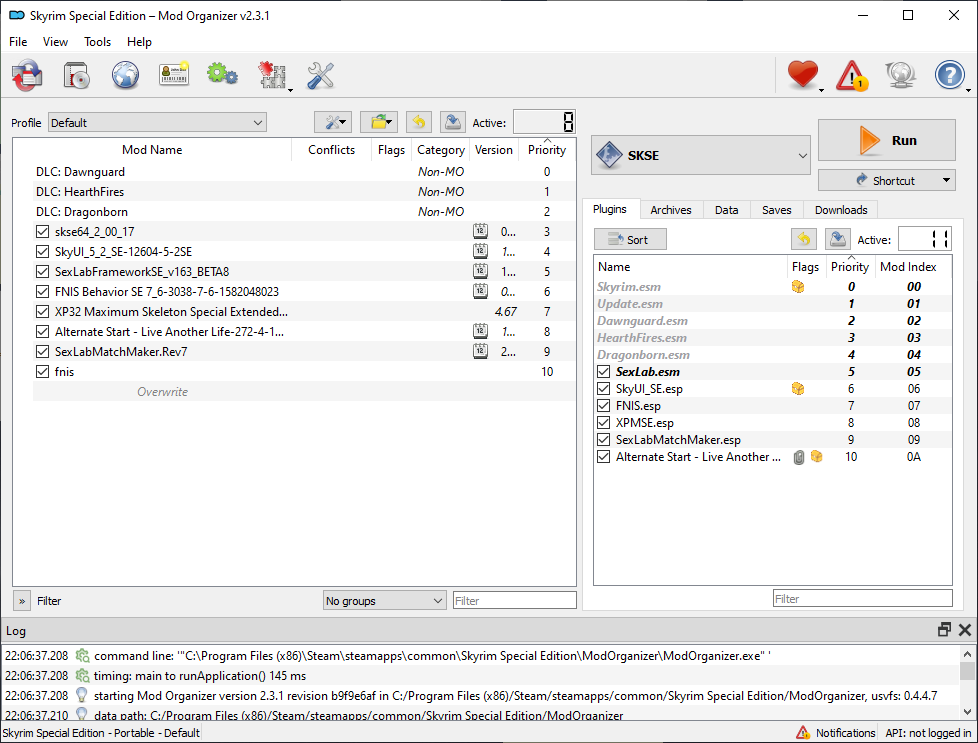
Task: Open the Tools menu
Action: tap(97, 42)
